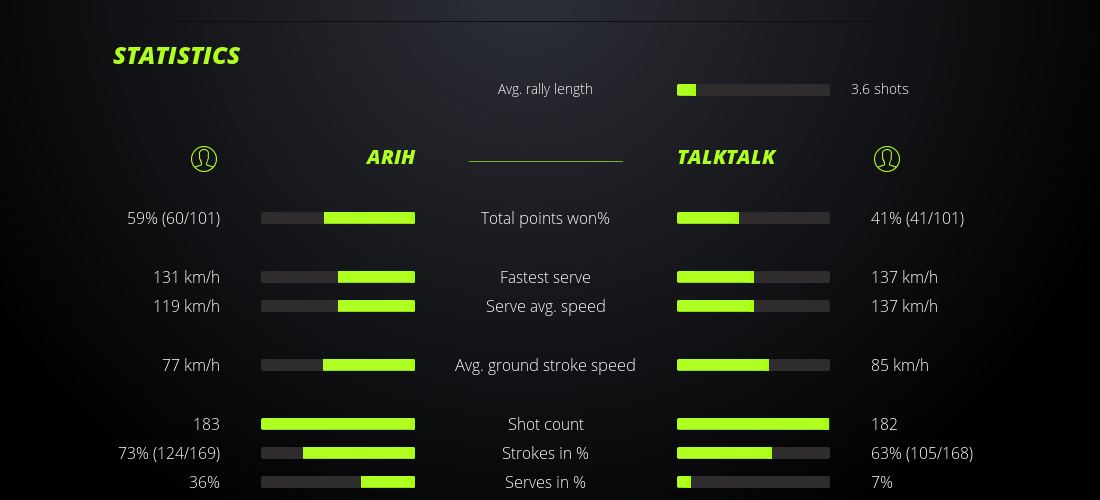The image size is (1100, 500).
Task: Click TALKTALK's 63% (105/168) value
Action: [921, 453]
